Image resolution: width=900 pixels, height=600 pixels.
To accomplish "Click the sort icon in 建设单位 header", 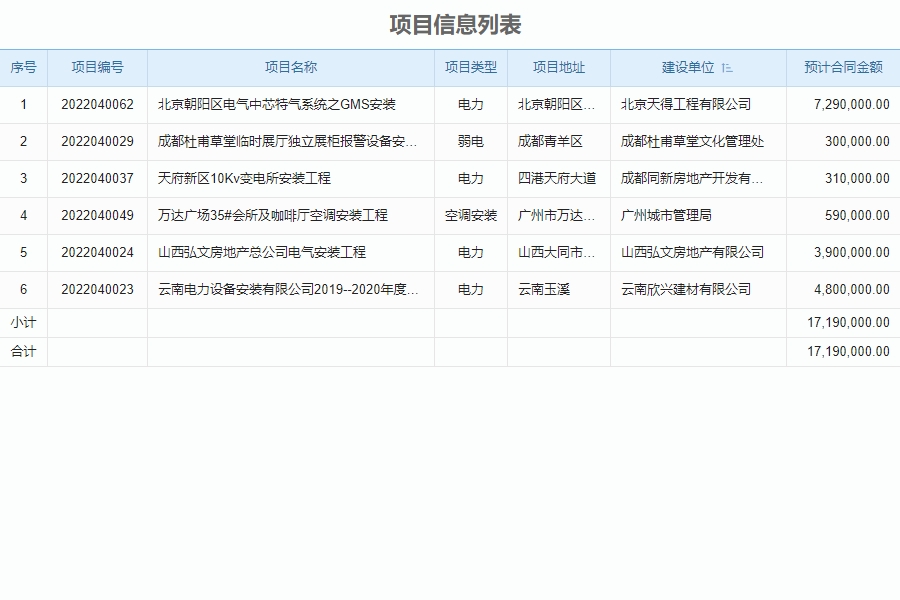I will click(x=727, y=68).
